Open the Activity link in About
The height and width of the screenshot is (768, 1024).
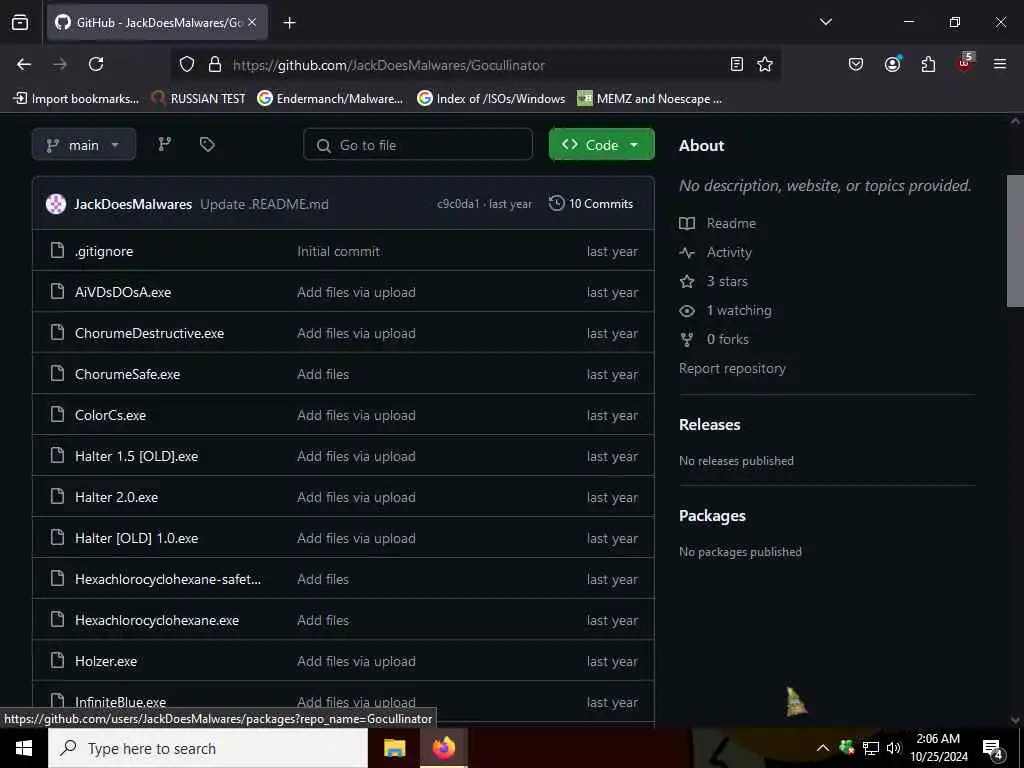point(716,252)
